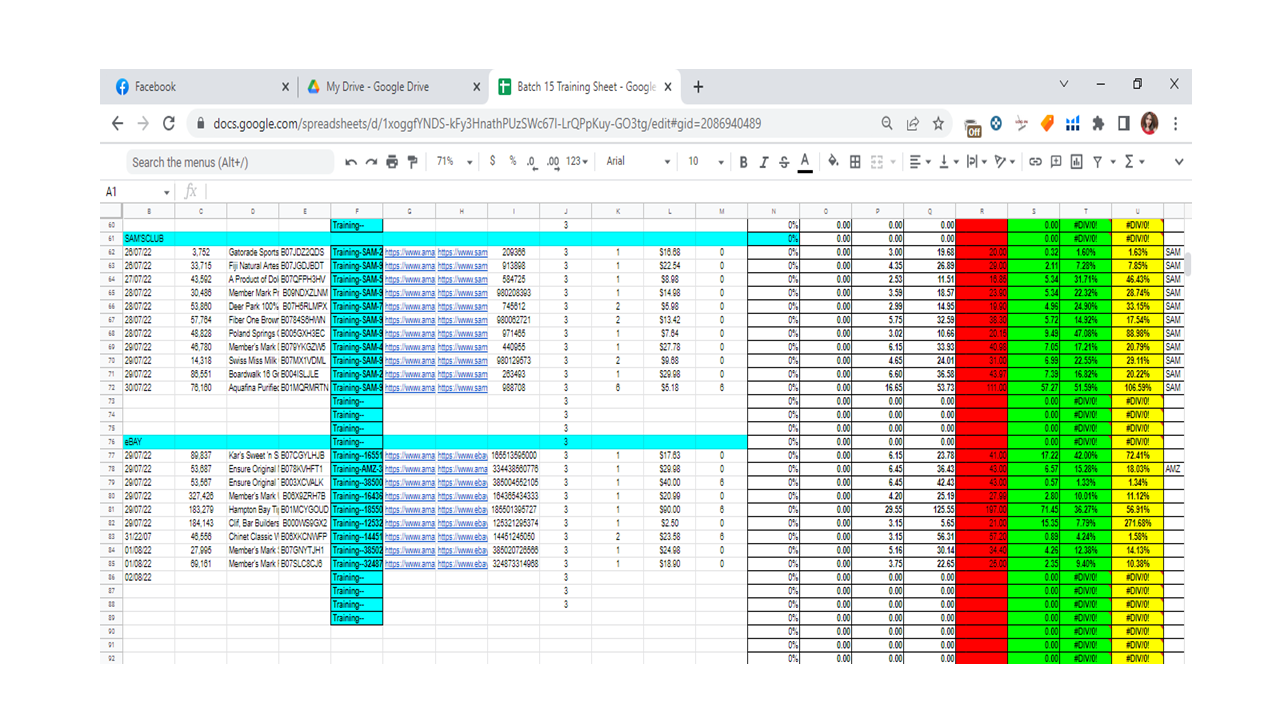
Task: Open the fill color picker
Action: tap(833, 162)
